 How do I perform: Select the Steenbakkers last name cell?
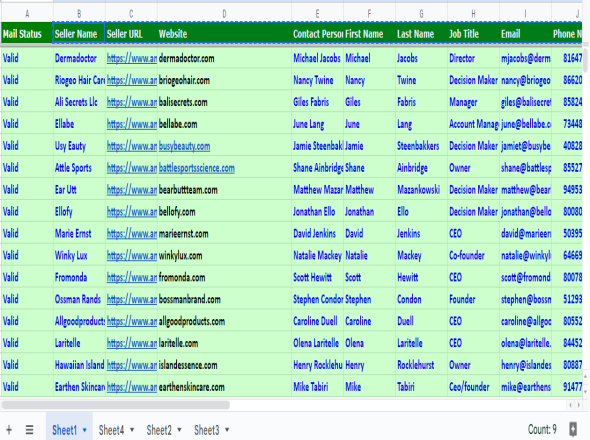point(421,146)
